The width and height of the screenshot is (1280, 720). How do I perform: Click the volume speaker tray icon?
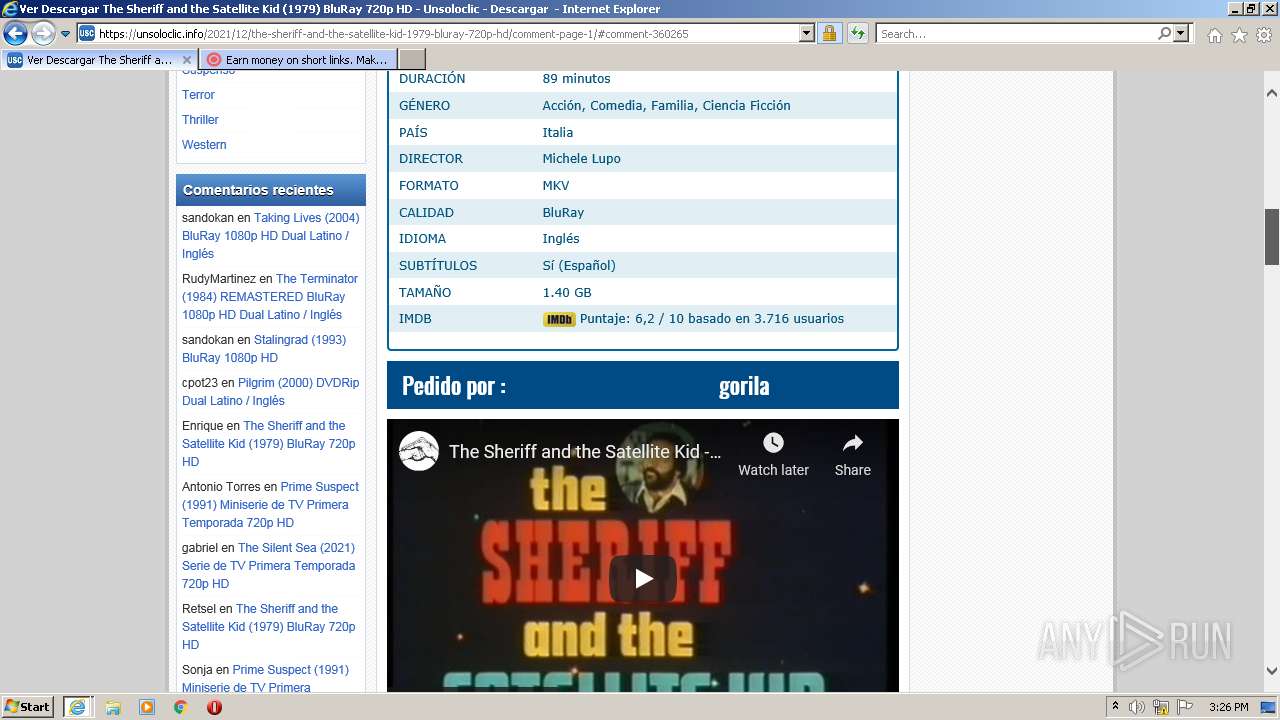pos(1137,707)
